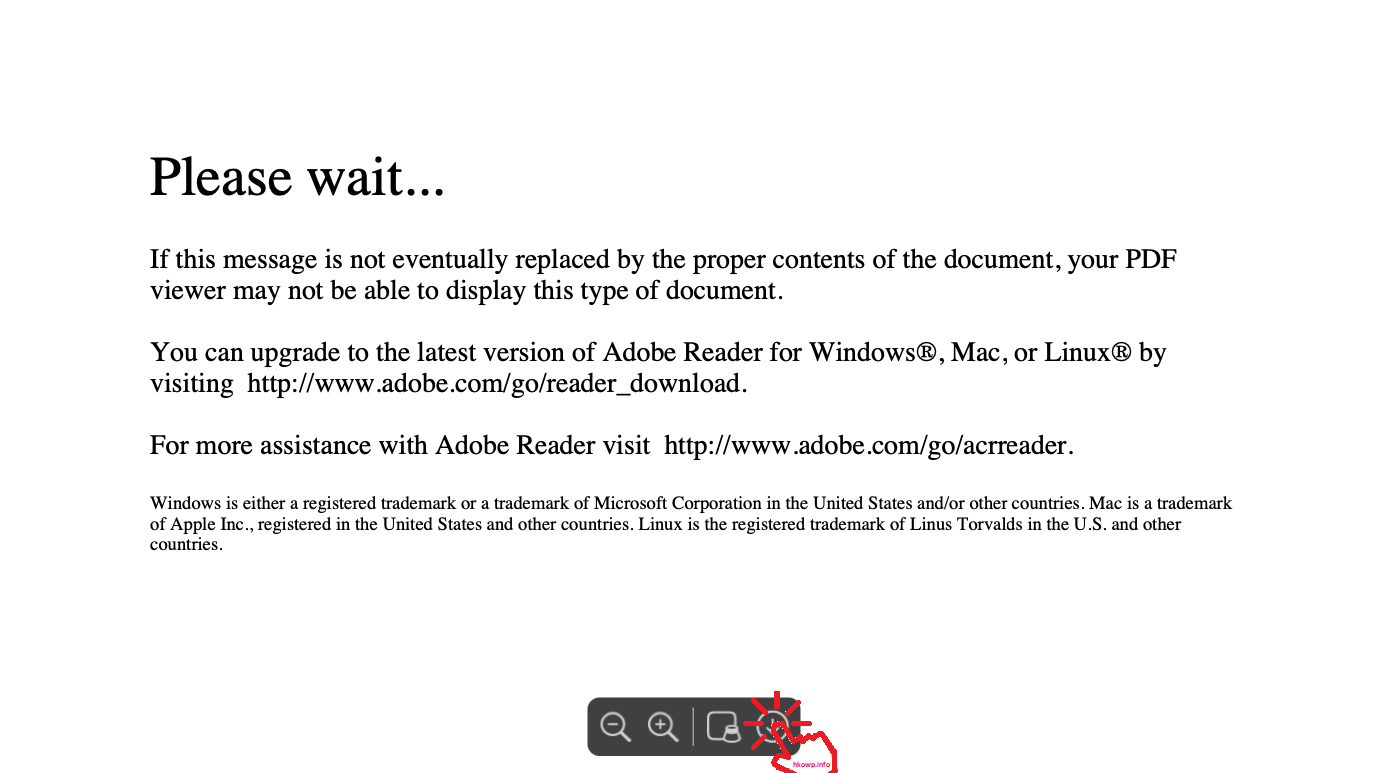Image resolution: width=1387 pixels, height=773 pixels.
Task: Click the "viewer may not be able to display" line
Action: pyautogui.click(x=464, y=291)
